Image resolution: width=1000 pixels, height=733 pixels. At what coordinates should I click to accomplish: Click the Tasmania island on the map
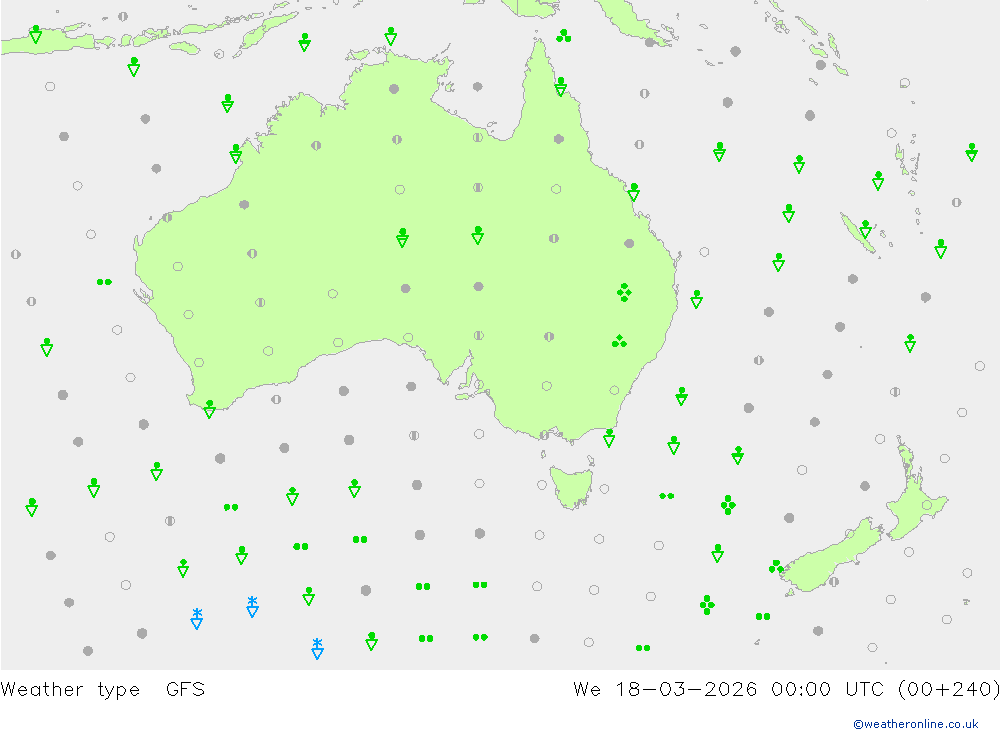[572, 486]
